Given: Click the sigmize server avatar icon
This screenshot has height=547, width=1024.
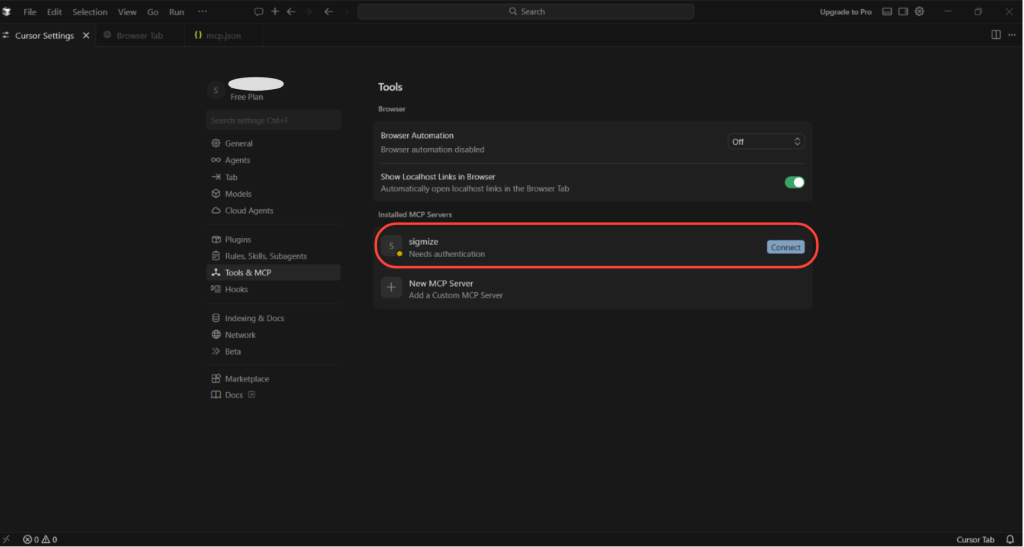Looking at the screenshot, I should point(391,246).
